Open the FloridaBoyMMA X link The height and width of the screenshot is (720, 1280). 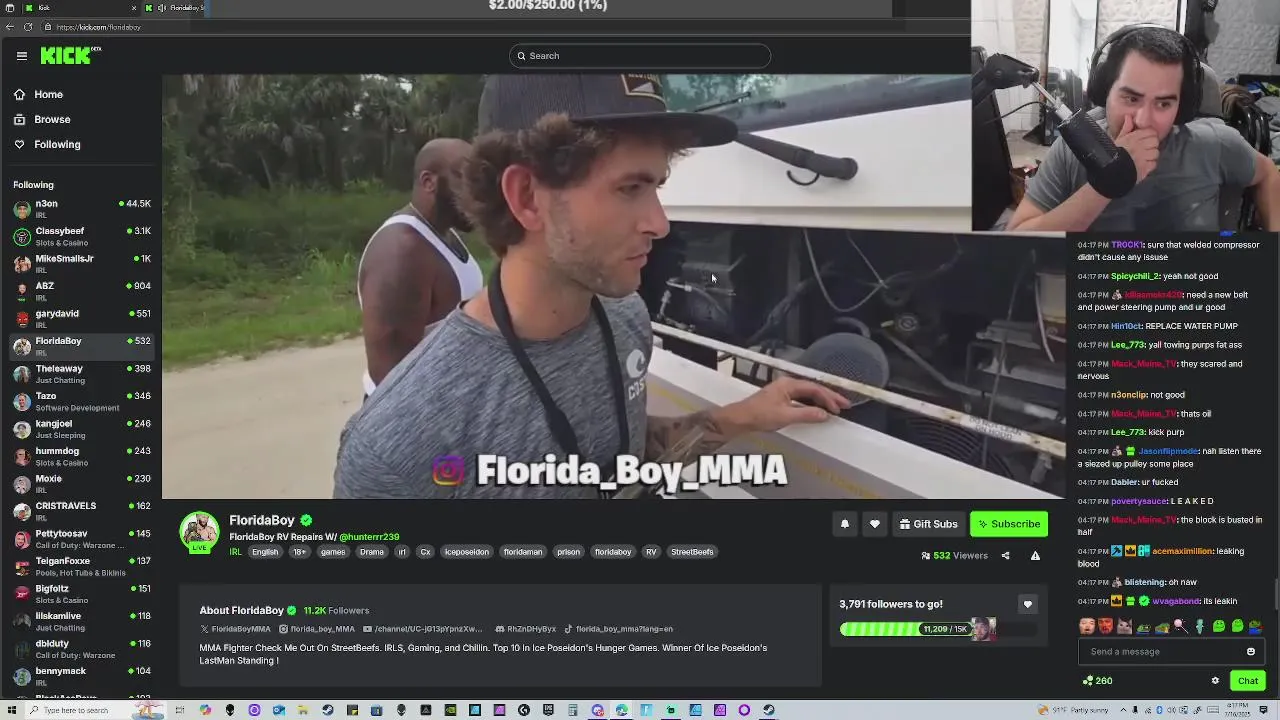(x=235, y=629)
